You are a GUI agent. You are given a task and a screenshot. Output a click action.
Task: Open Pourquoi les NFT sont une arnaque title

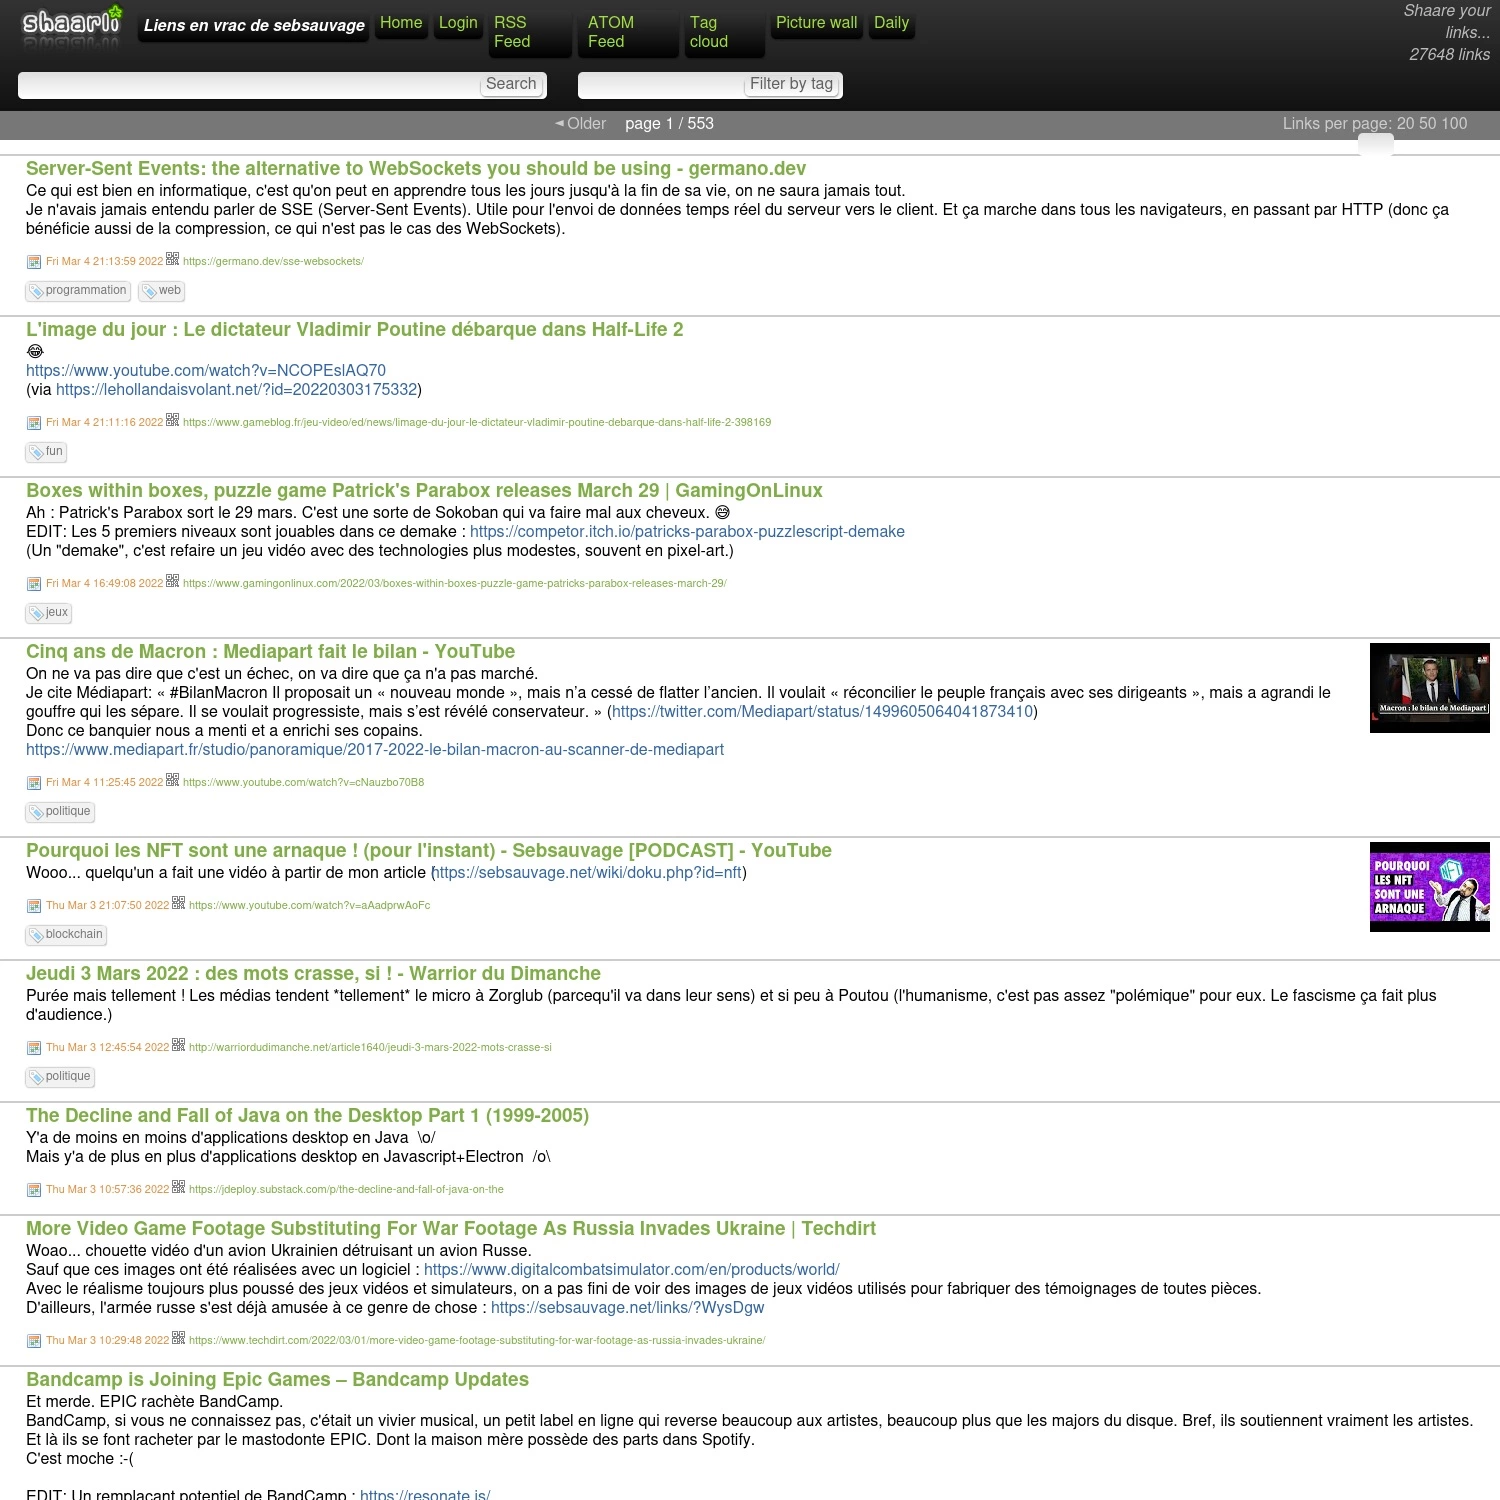[429, 851]
